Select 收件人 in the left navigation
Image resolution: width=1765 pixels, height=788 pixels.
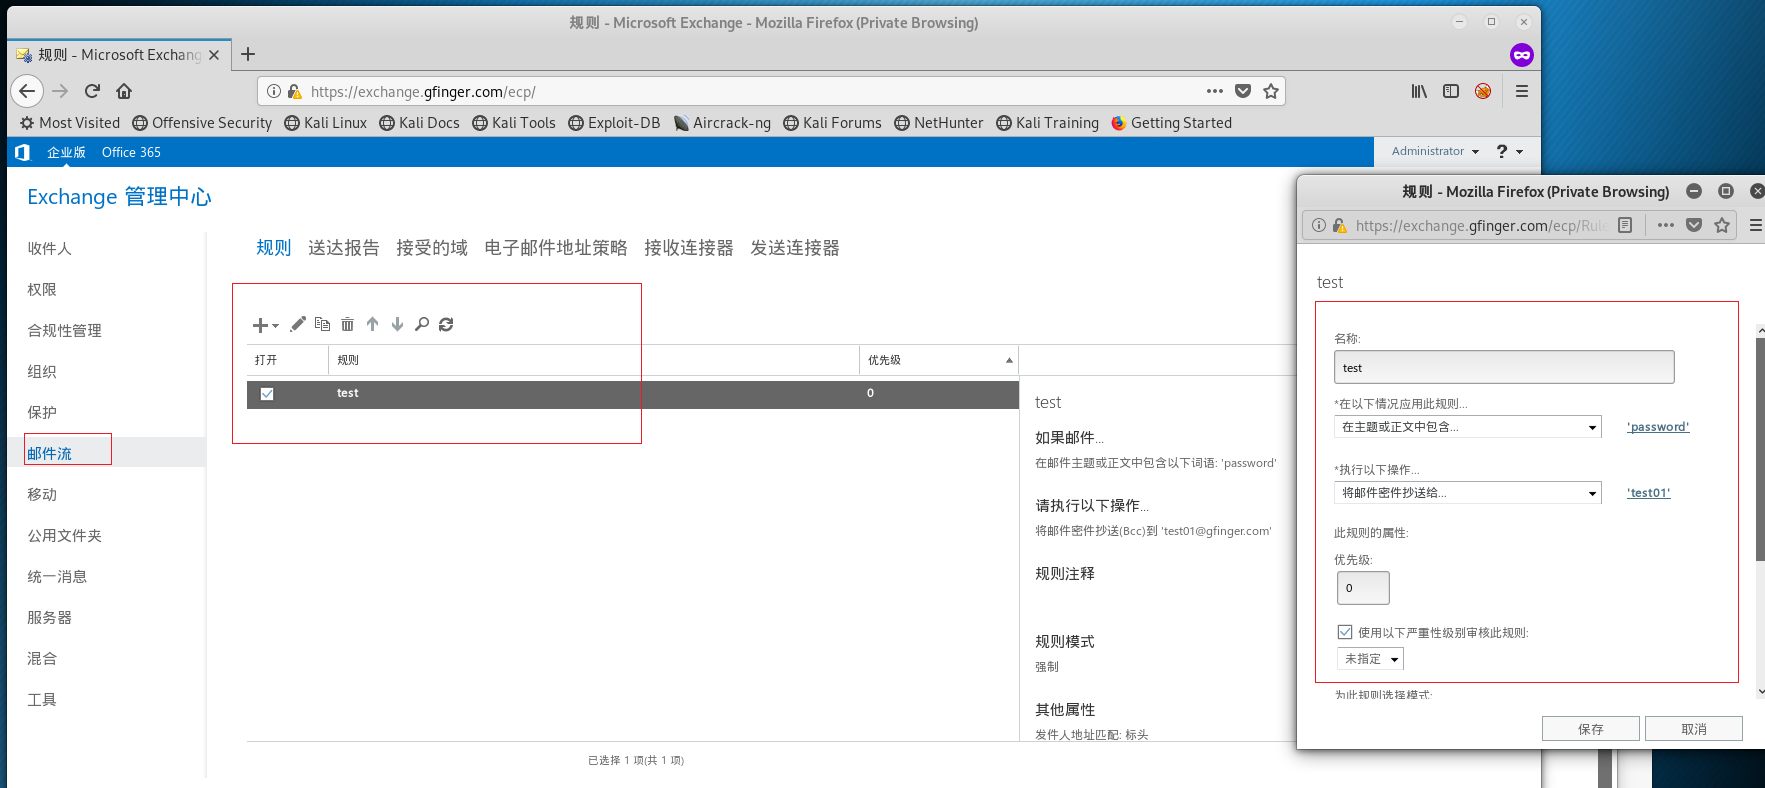click(49, 249)
